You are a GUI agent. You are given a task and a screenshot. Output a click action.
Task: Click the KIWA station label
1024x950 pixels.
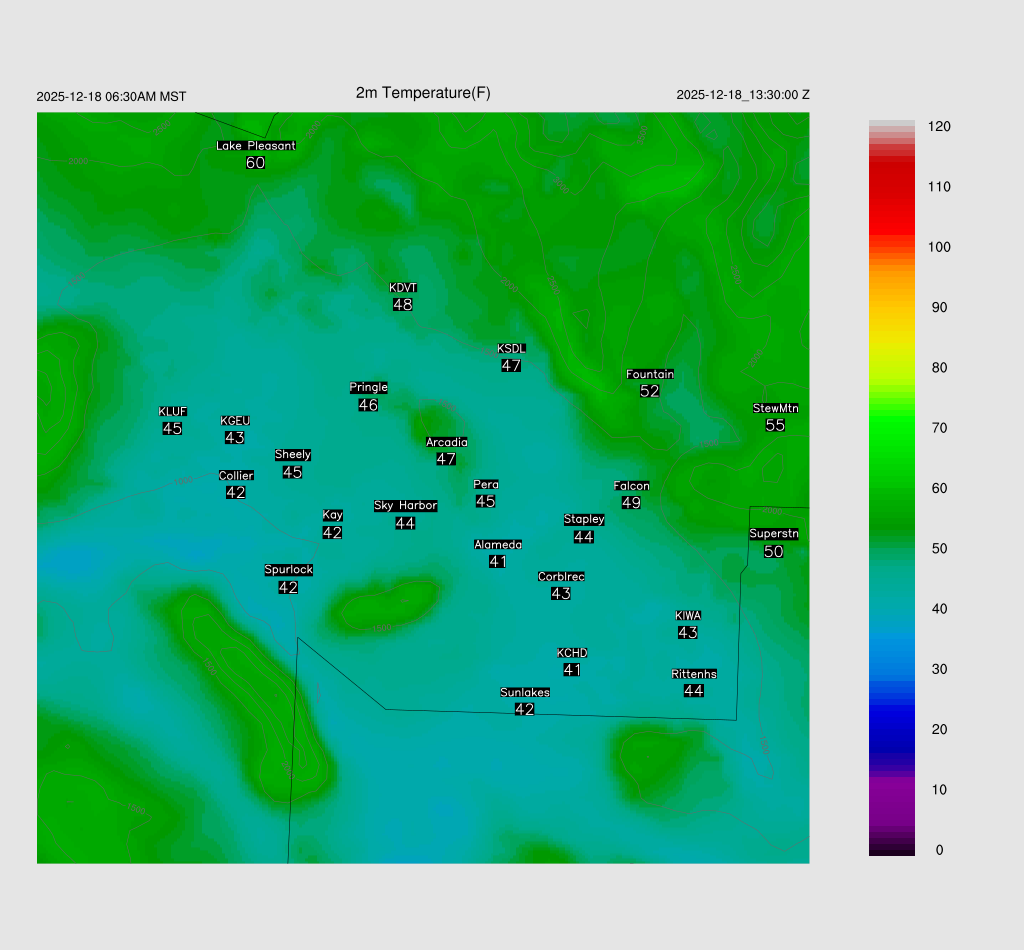tap(688, 615)
